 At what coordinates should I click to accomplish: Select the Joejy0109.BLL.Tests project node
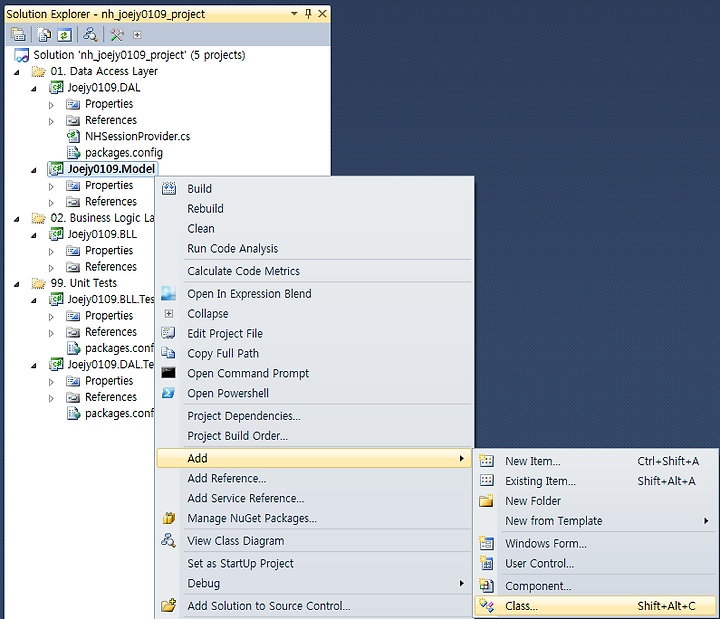click(x=111, y=299)
